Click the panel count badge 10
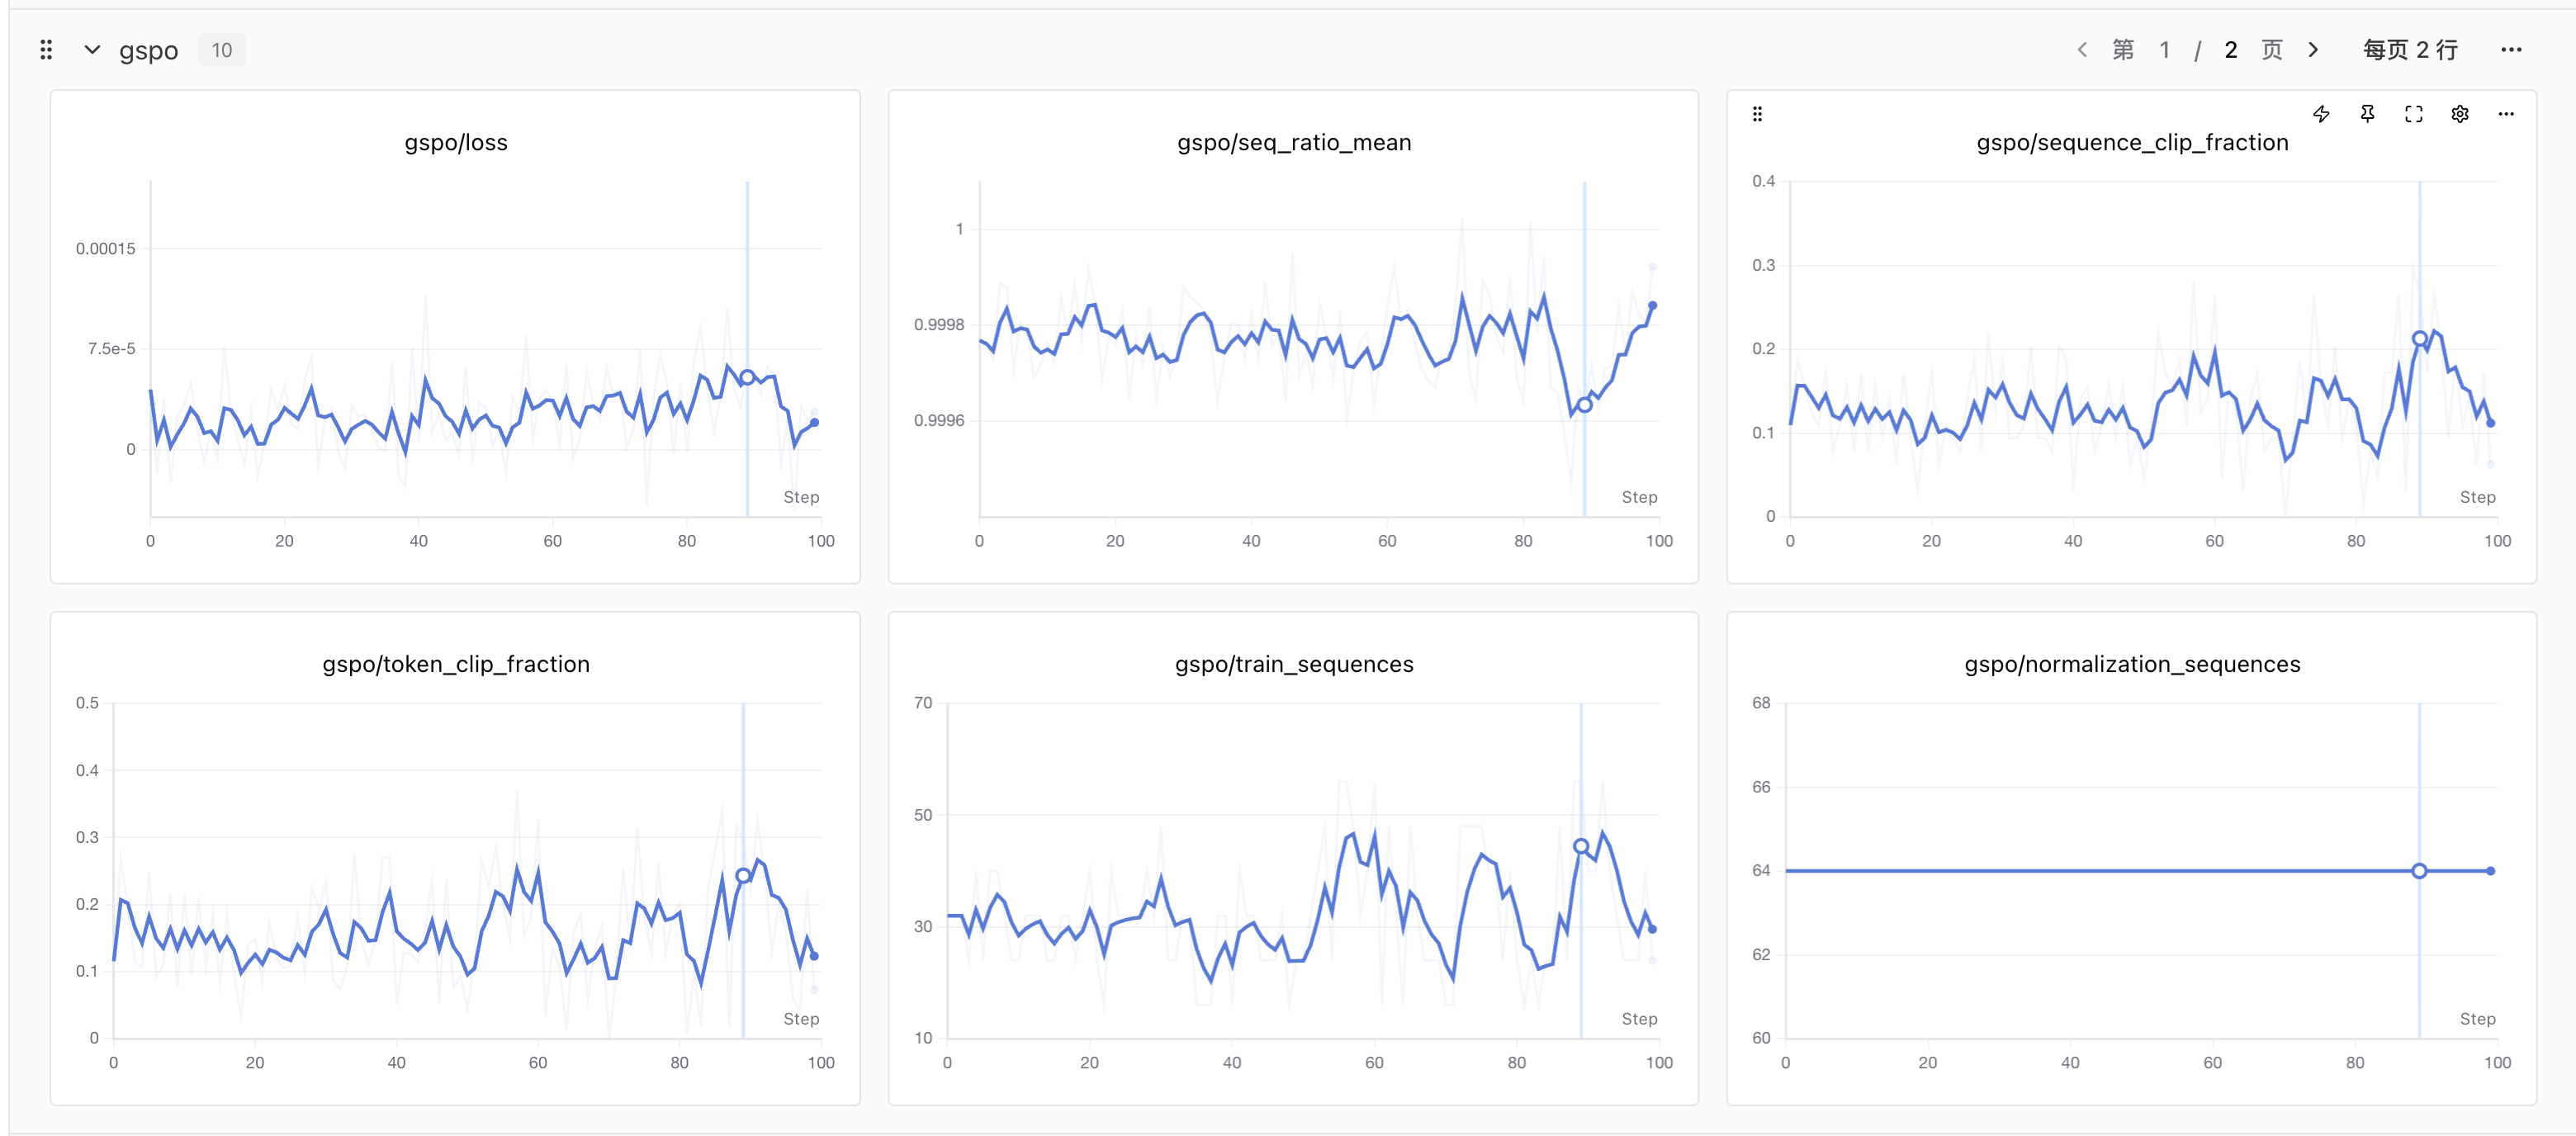The image size is (2576, 1136). [222, 49]
